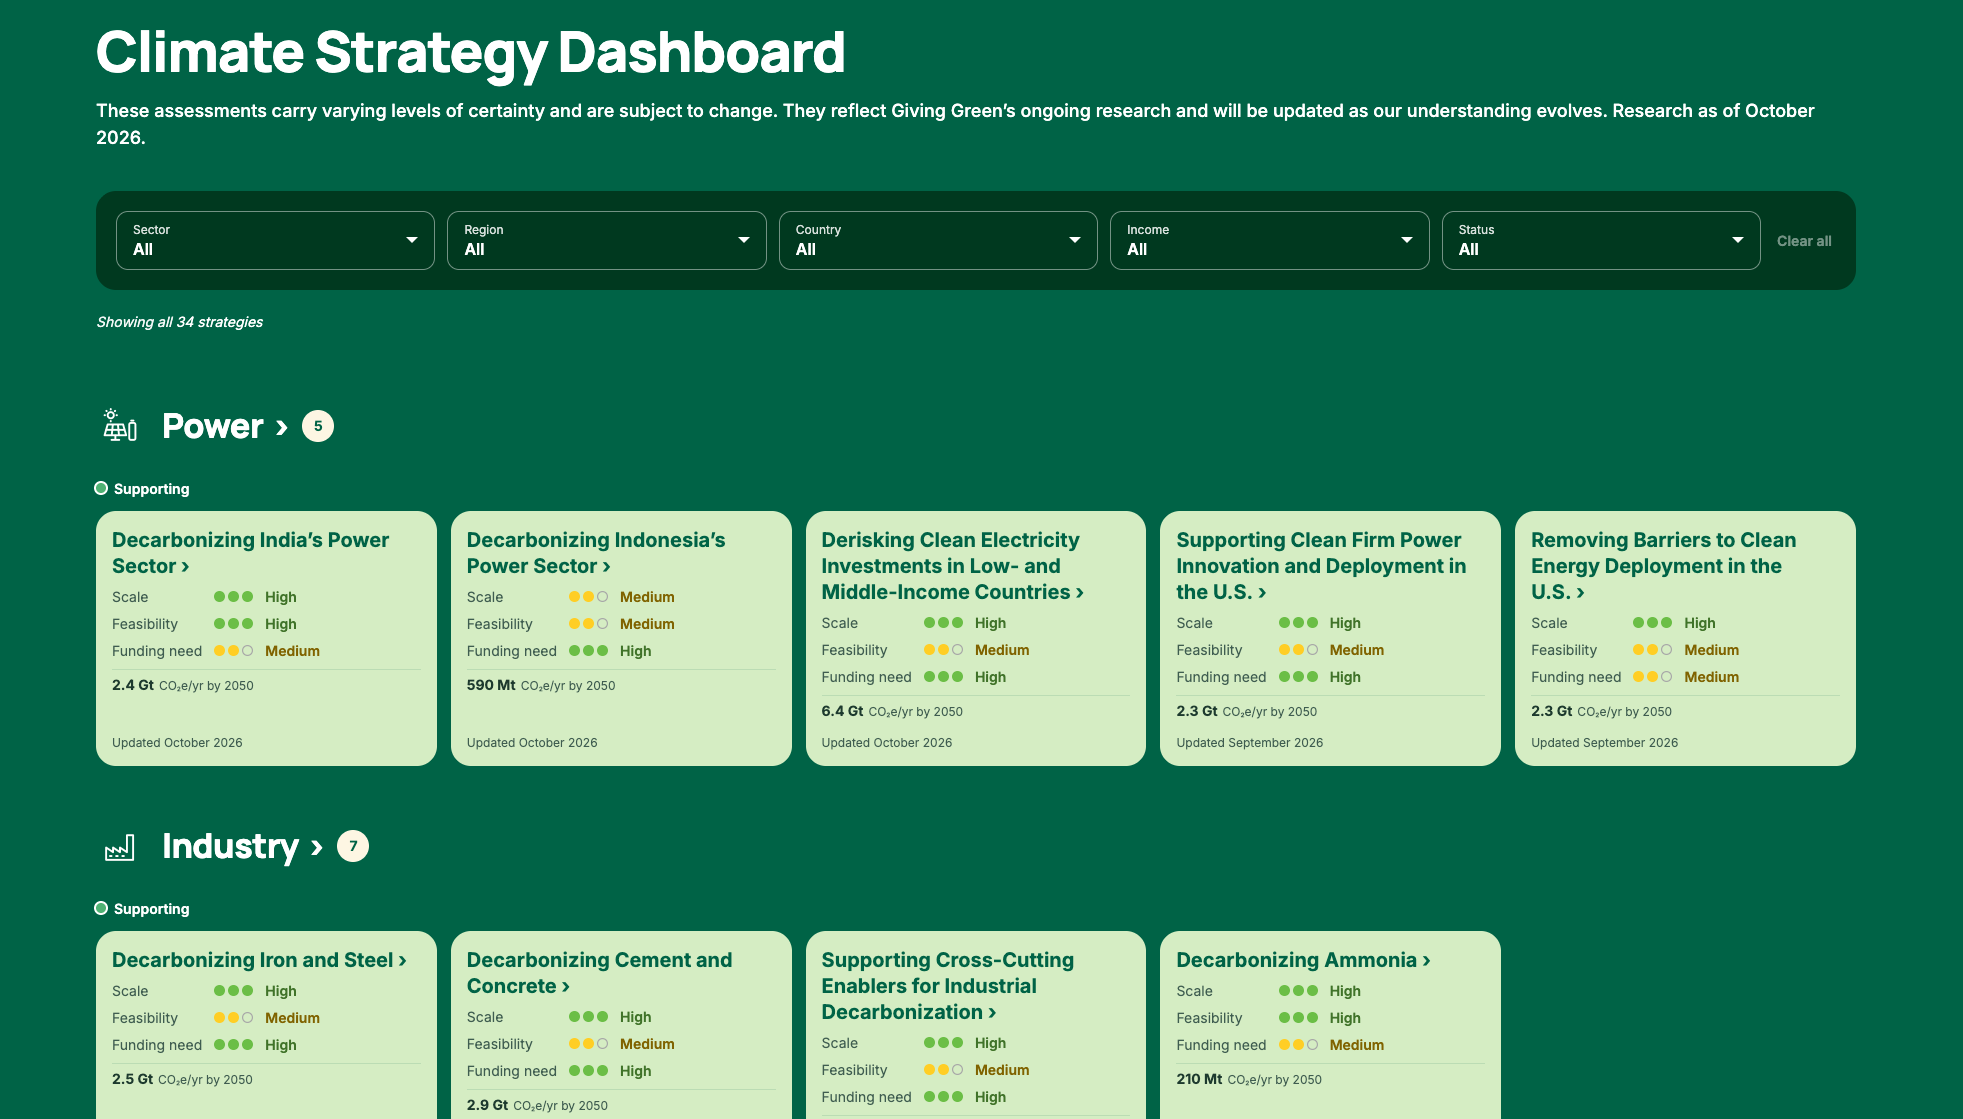
Task: Click Feasibility Medium rating on Indonesia card
Action: [x=647, y=624]
